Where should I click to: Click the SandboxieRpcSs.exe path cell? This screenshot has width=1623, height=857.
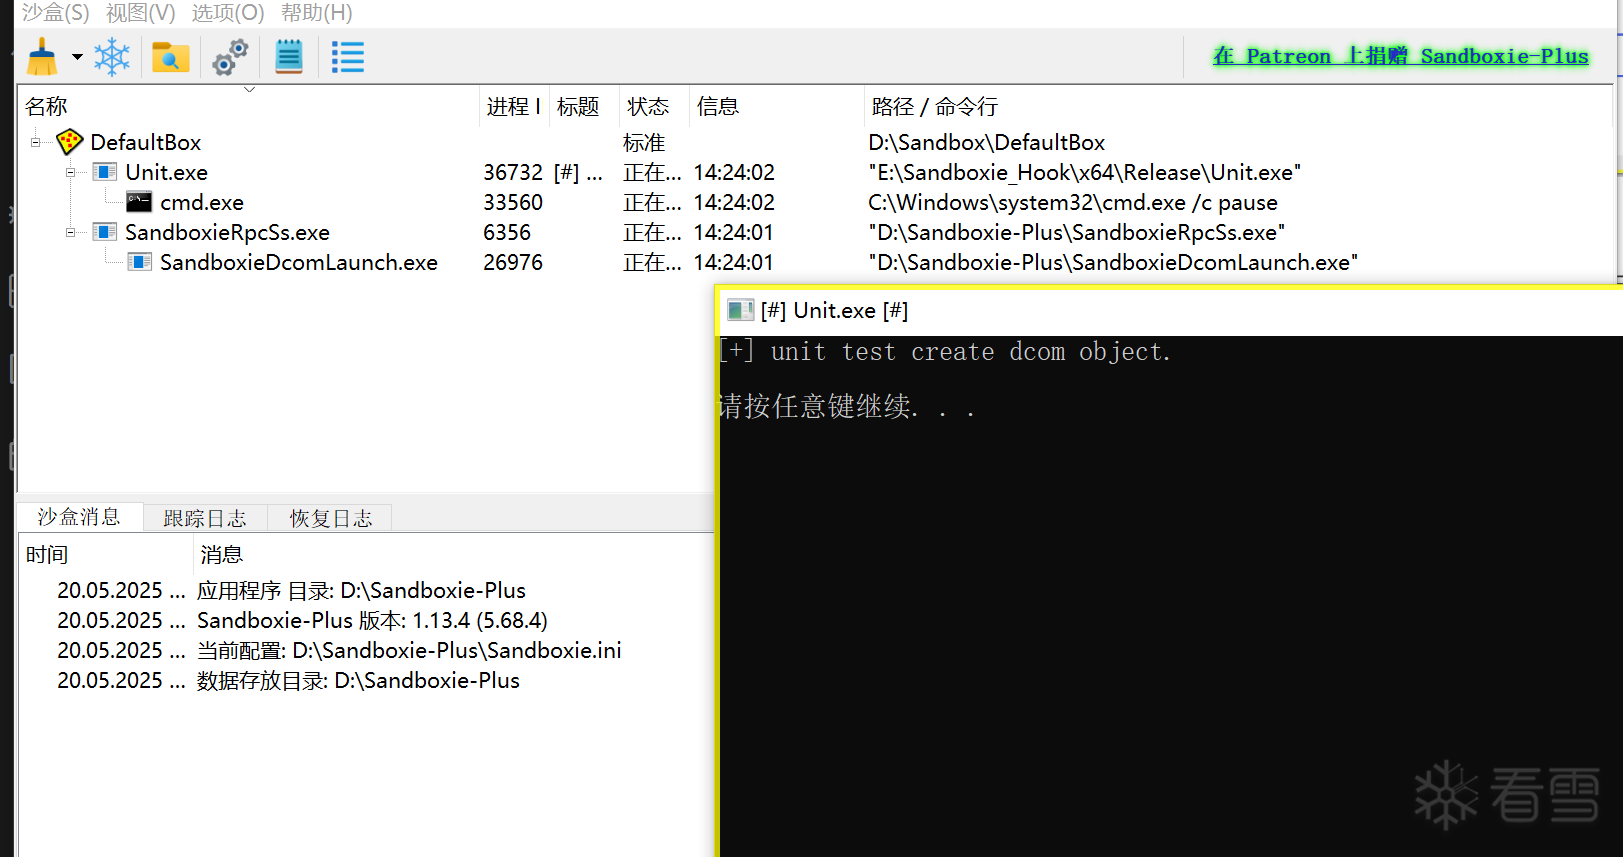point(1077,232)
